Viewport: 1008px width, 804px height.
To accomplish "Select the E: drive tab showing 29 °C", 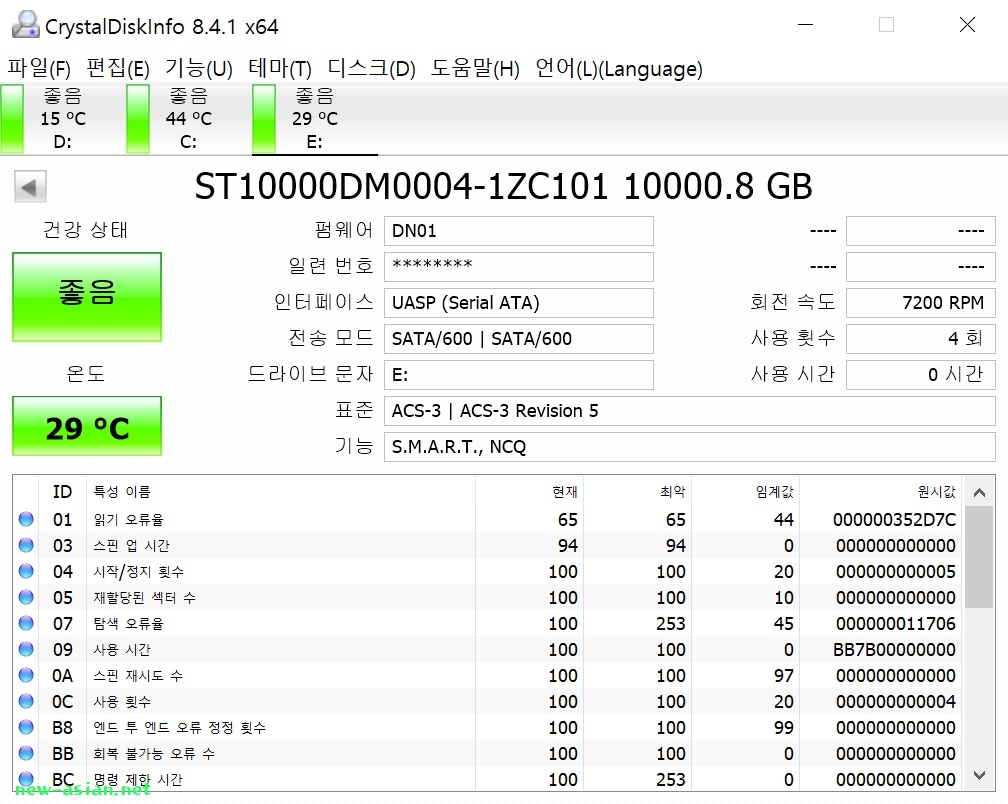I will tap(315, 119).
